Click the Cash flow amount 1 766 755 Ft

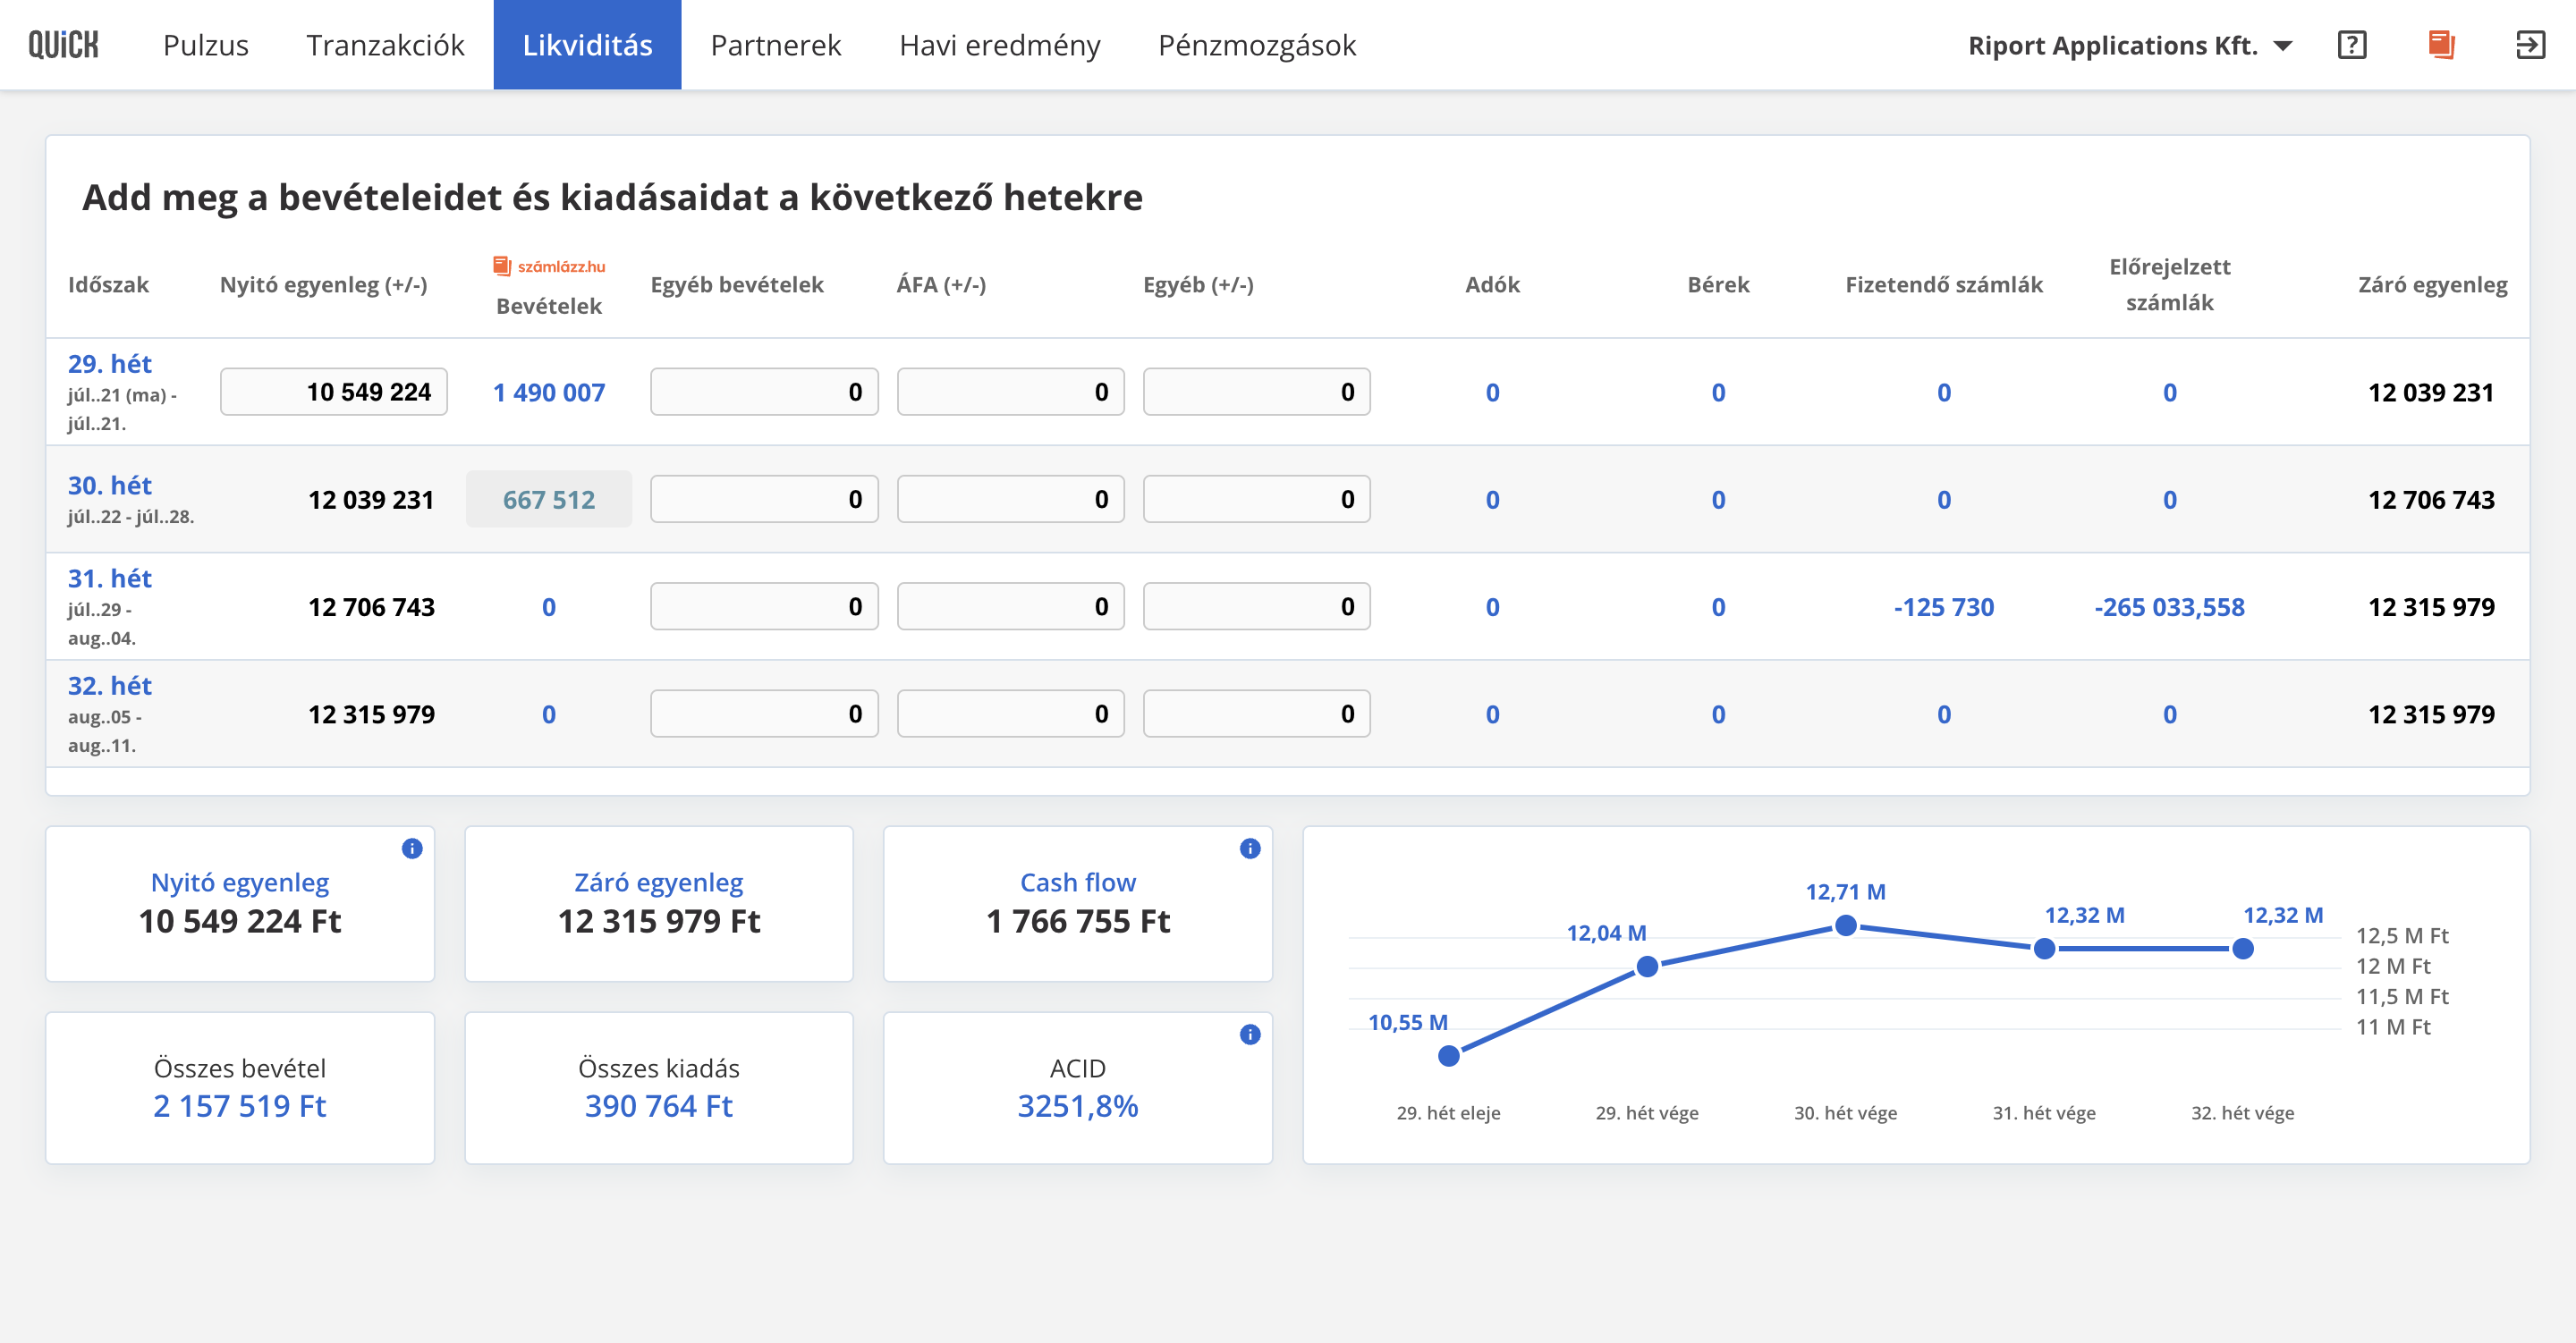(1078, 921)
